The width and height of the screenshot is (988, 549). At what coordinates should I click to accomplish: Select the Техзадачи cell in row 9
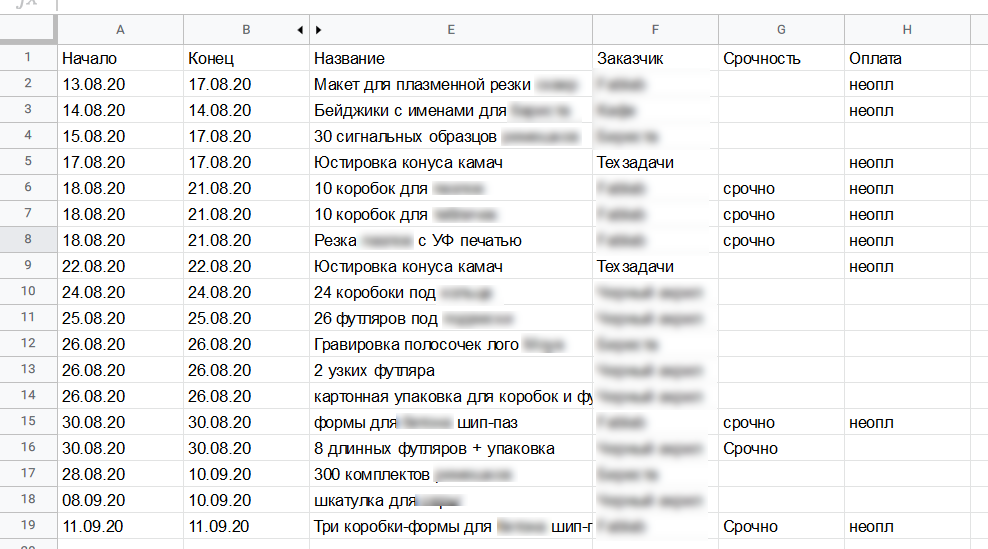pyautogui.click(x=655, y=266)
